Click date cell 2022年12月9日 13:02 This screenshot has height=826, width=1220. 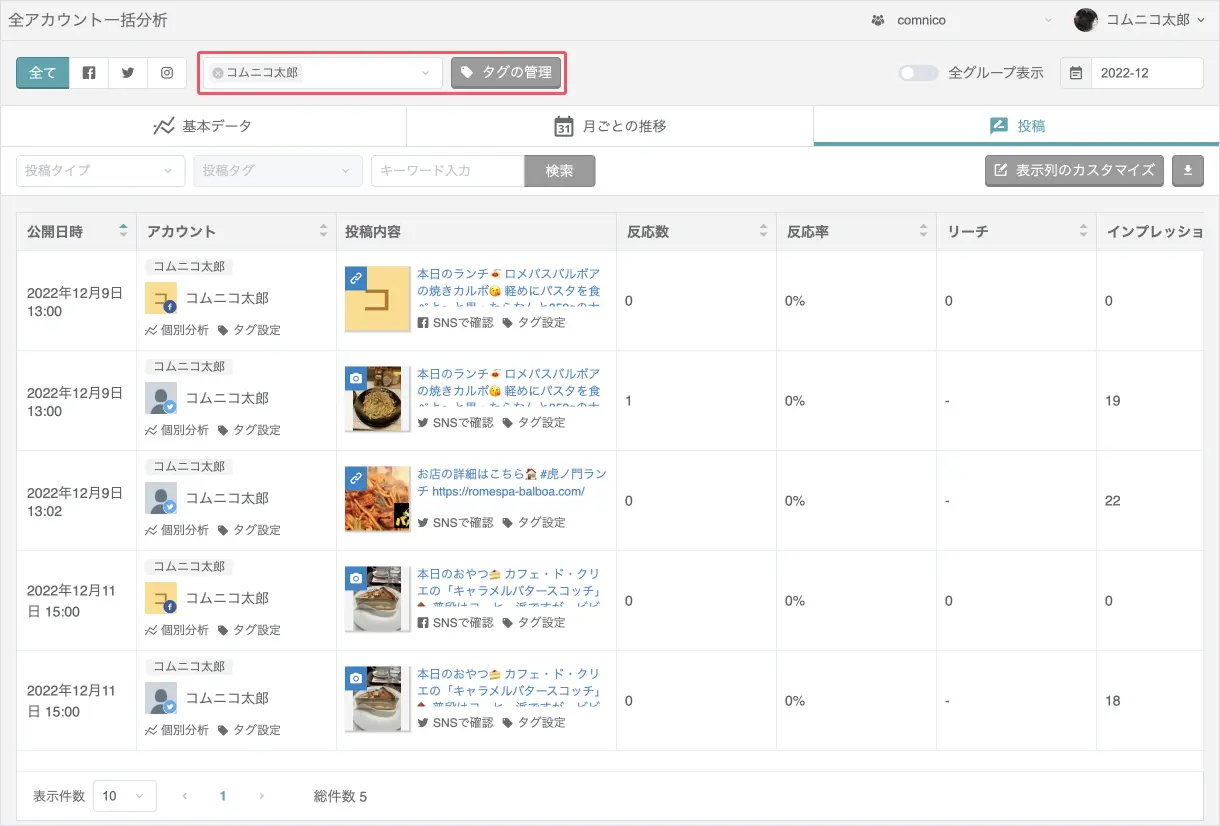(74, 501)
